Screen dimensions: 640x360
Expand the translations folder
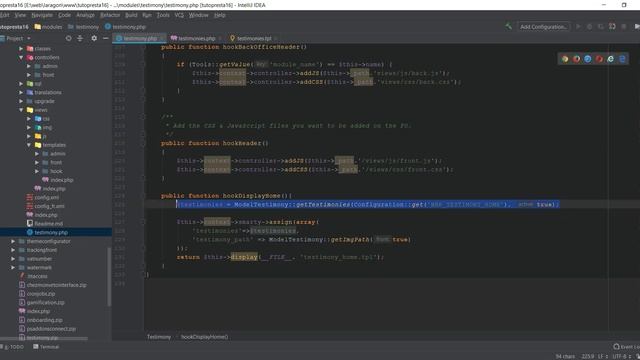[x=21, y=92]
